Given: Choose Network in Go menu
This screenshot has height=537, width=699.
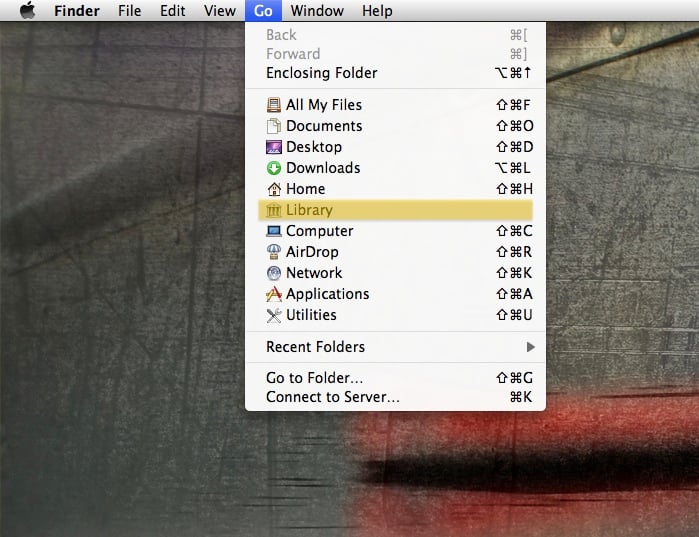Looking at the screenshot, I should click(395, 273).
